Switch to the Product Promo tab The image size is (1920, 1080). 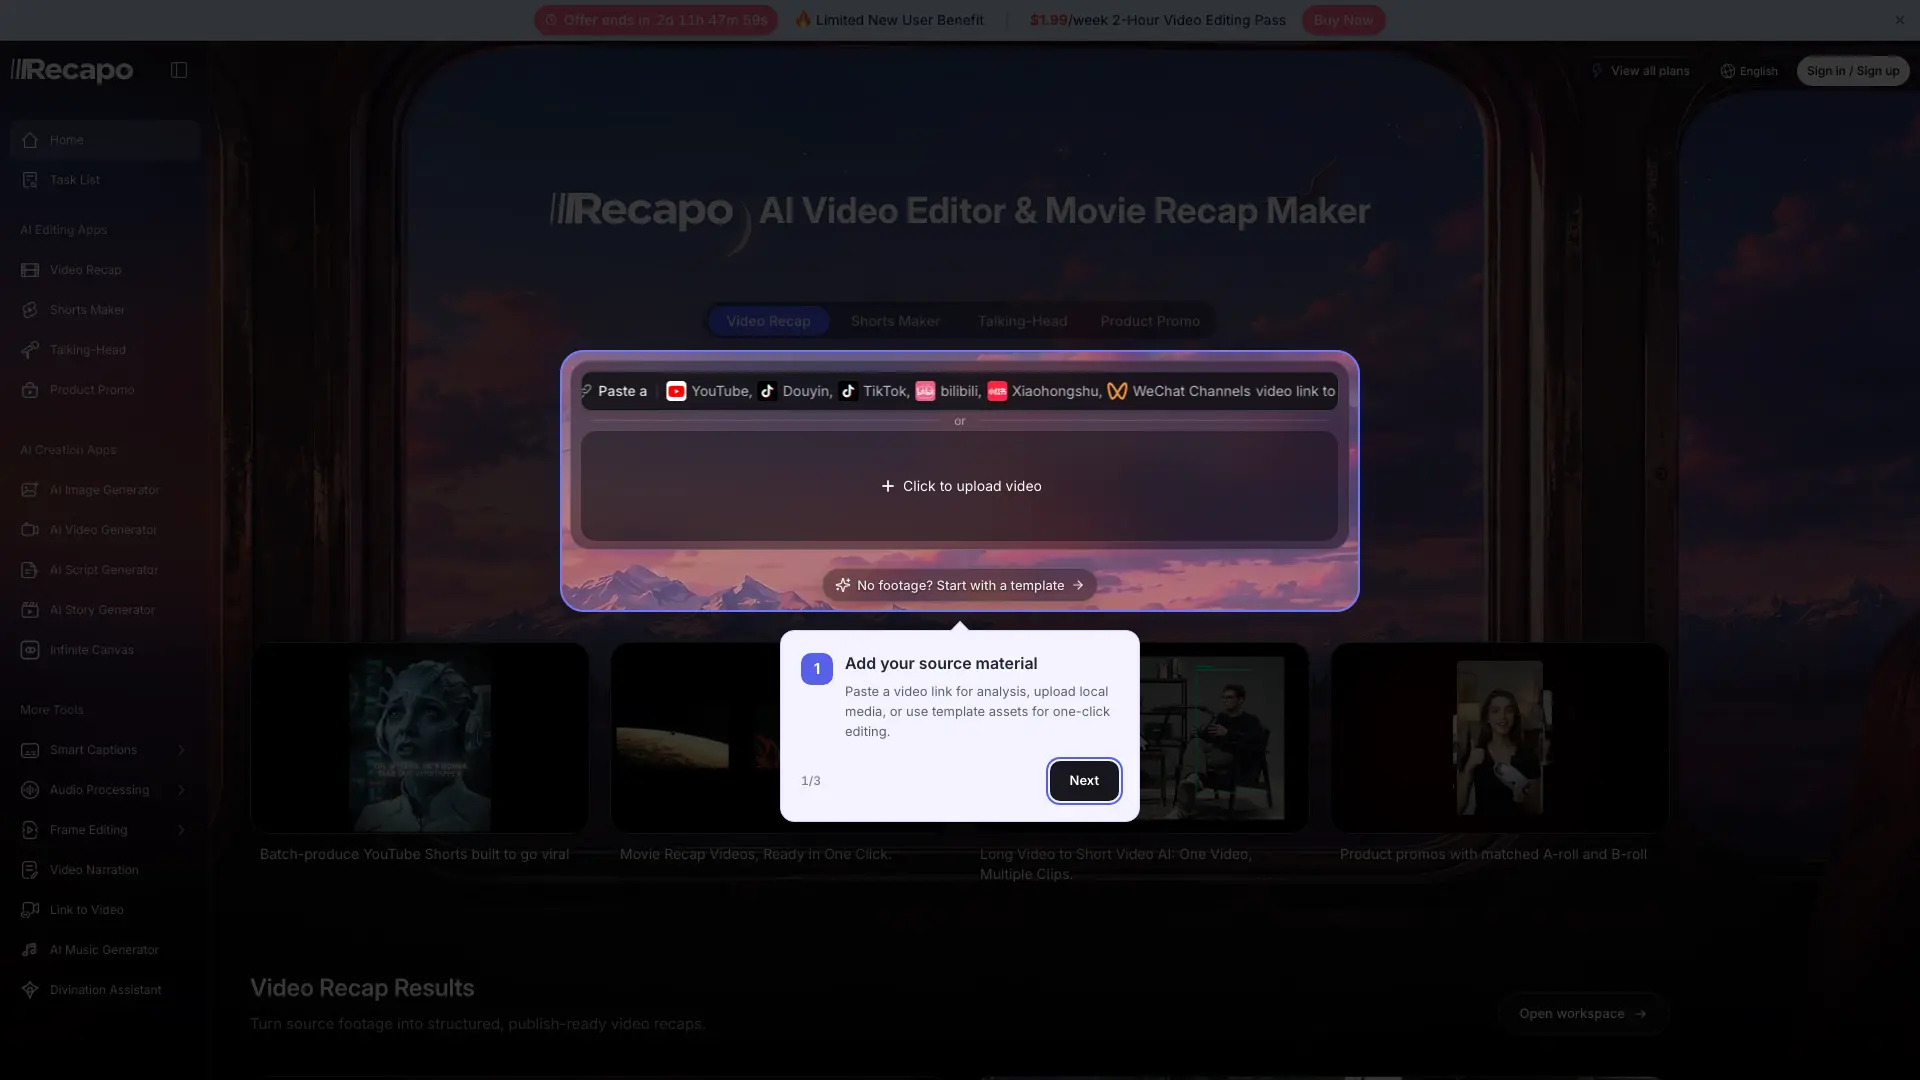pyautogui.click(x=1150, y=321)
